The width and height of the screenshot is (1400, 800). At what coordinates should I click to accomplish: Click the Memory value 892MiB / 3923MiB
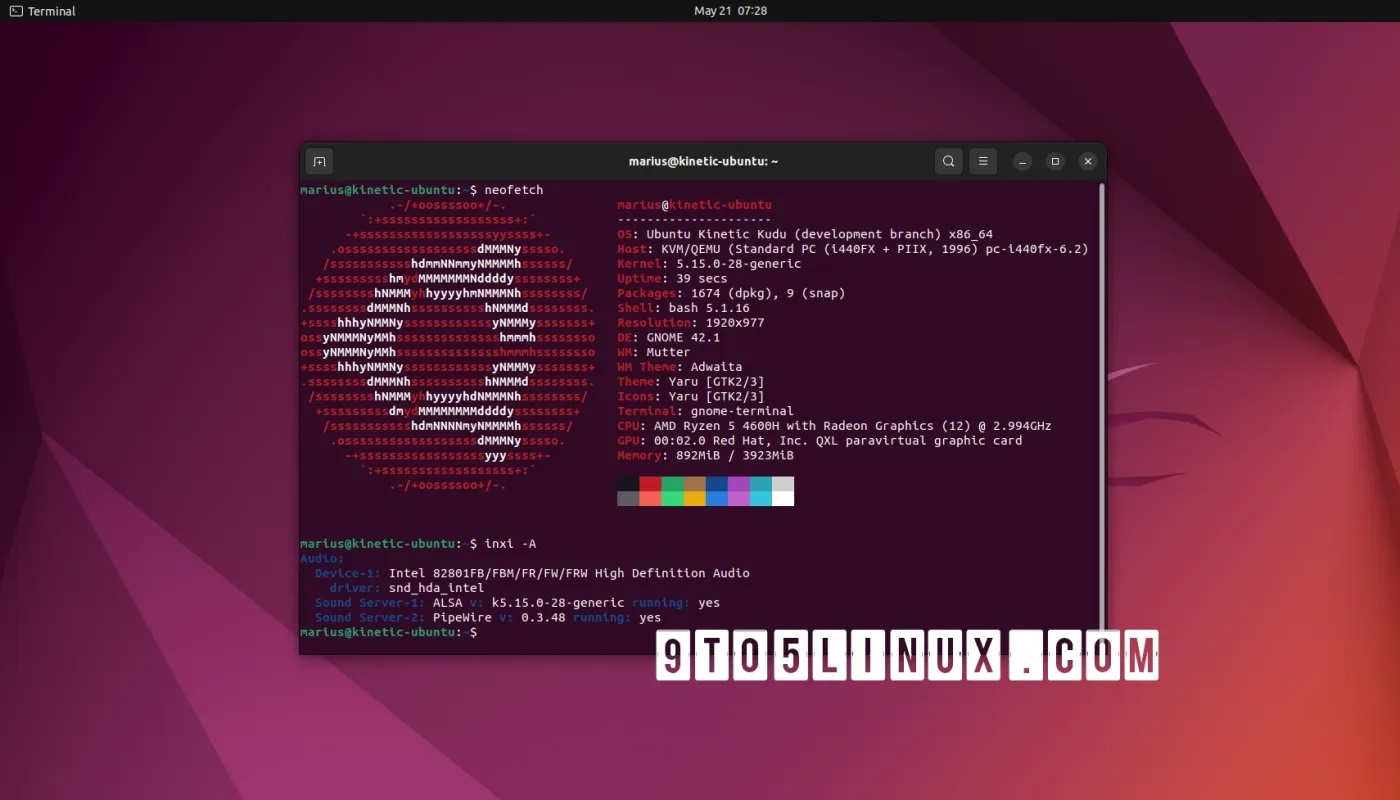click(x=735, y=455)
